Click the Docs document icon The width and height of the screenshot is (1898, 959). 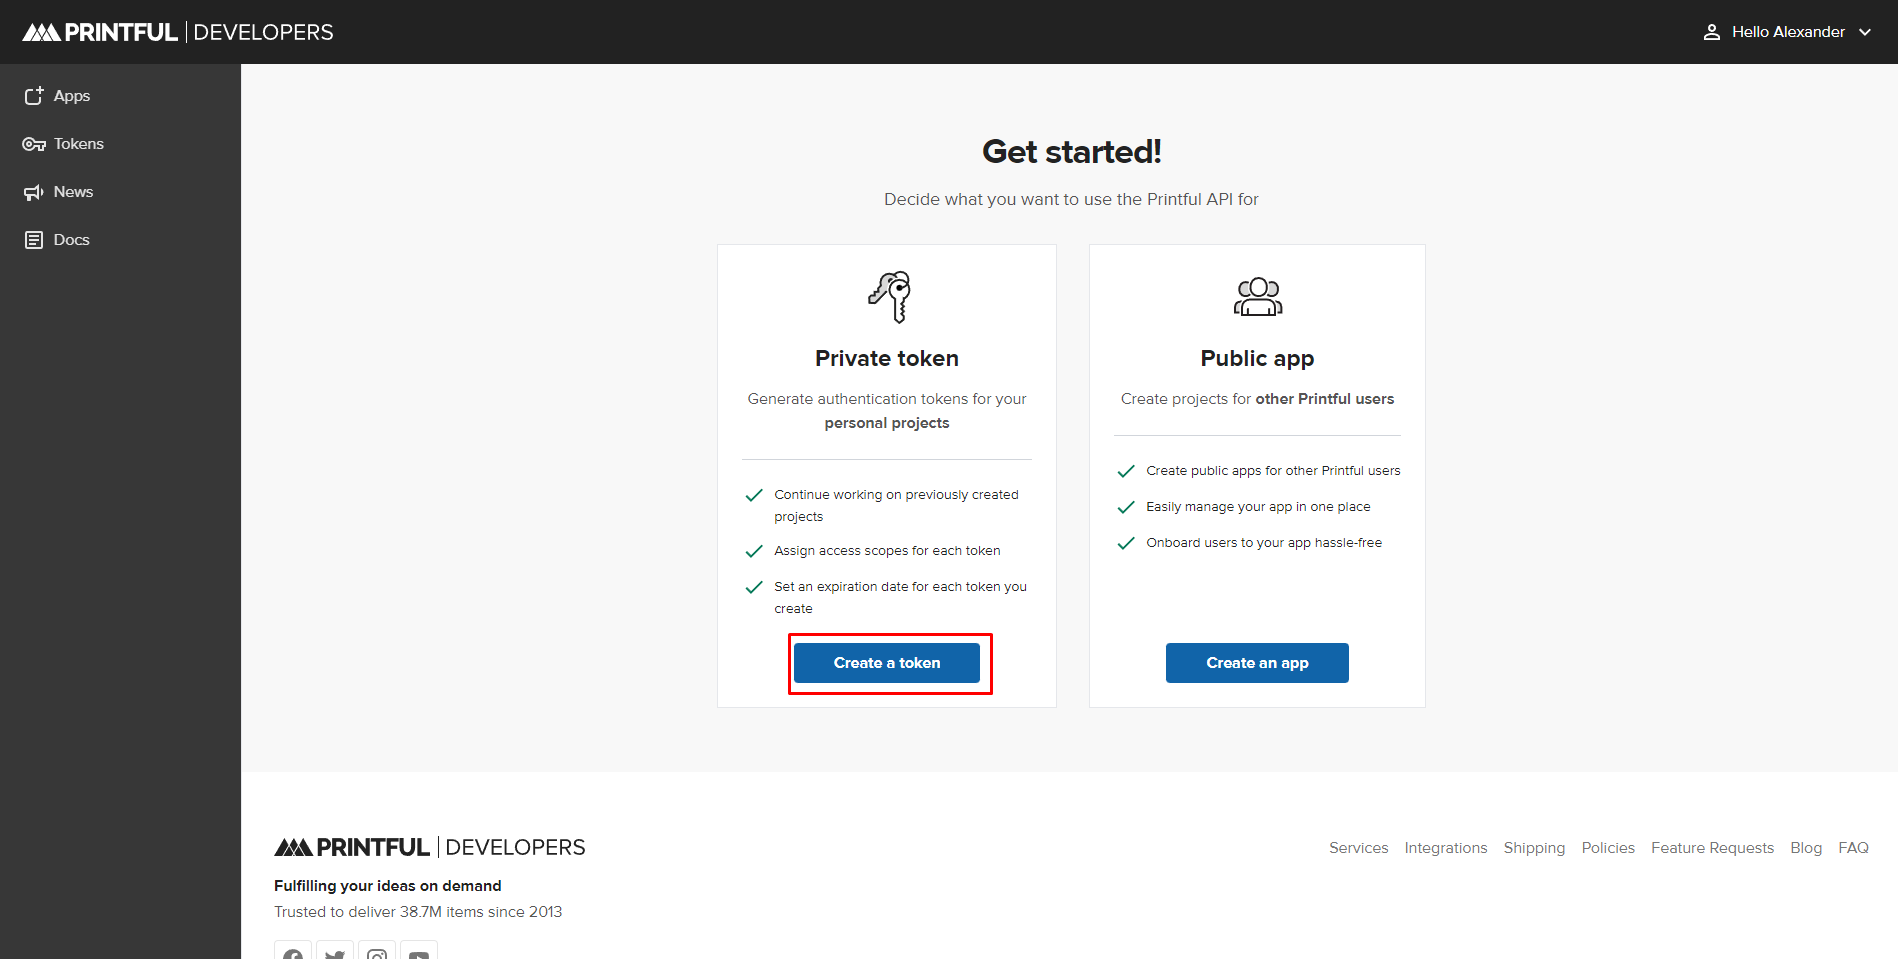coord(34,240)
